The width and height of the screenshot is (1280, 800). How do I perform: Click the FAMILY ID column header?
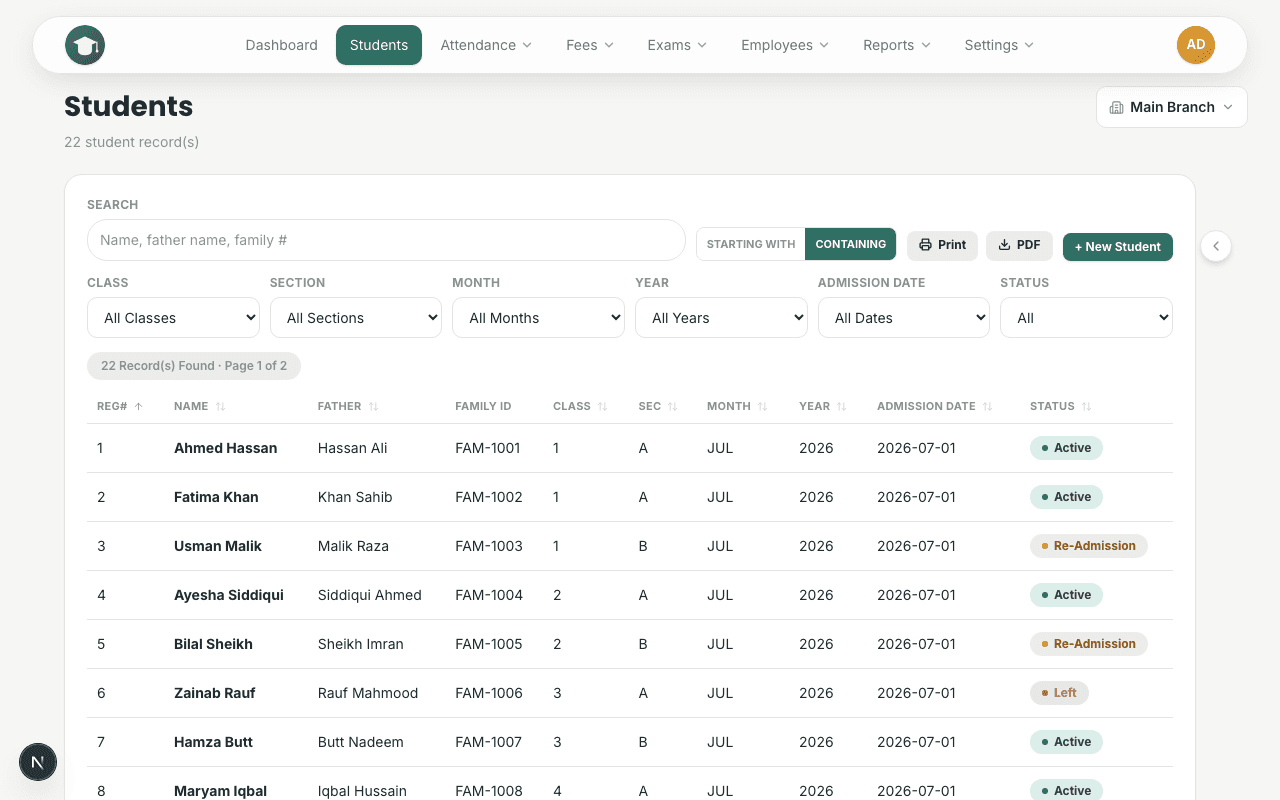pyautogui.click(x=483, y=406)
